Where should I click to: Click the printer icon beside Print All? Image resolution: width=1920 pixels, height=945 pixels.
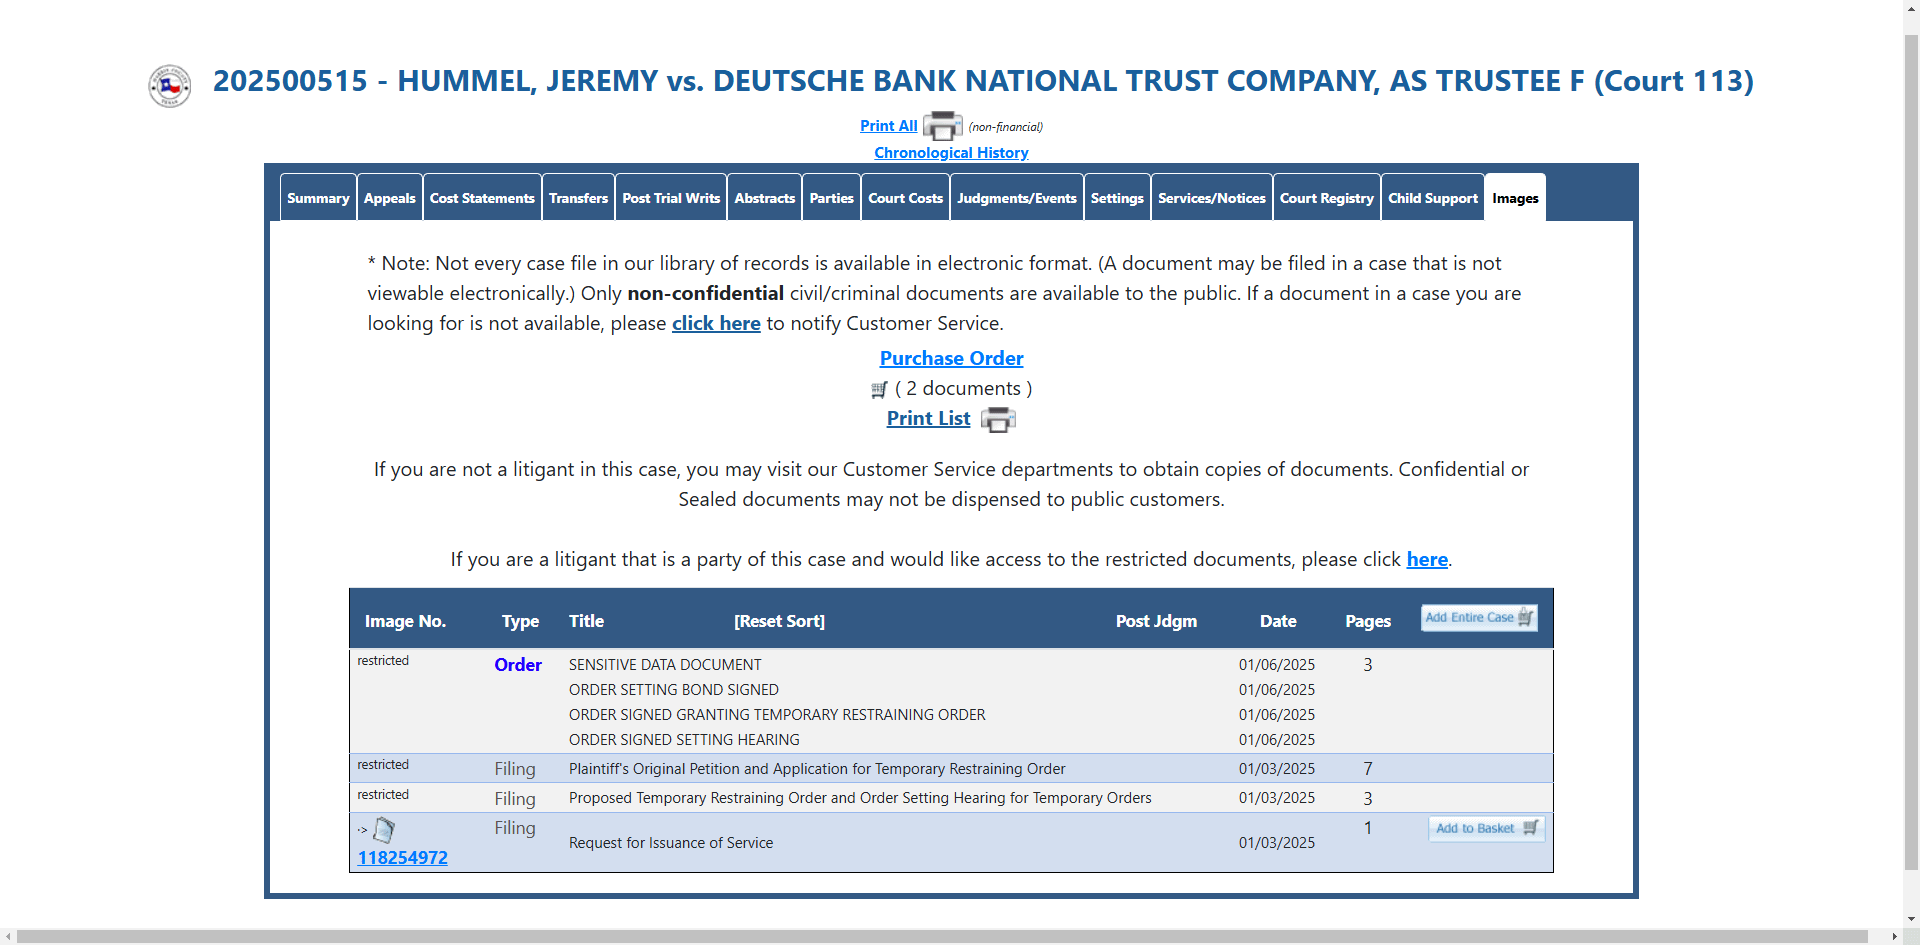tap(942, 126)
